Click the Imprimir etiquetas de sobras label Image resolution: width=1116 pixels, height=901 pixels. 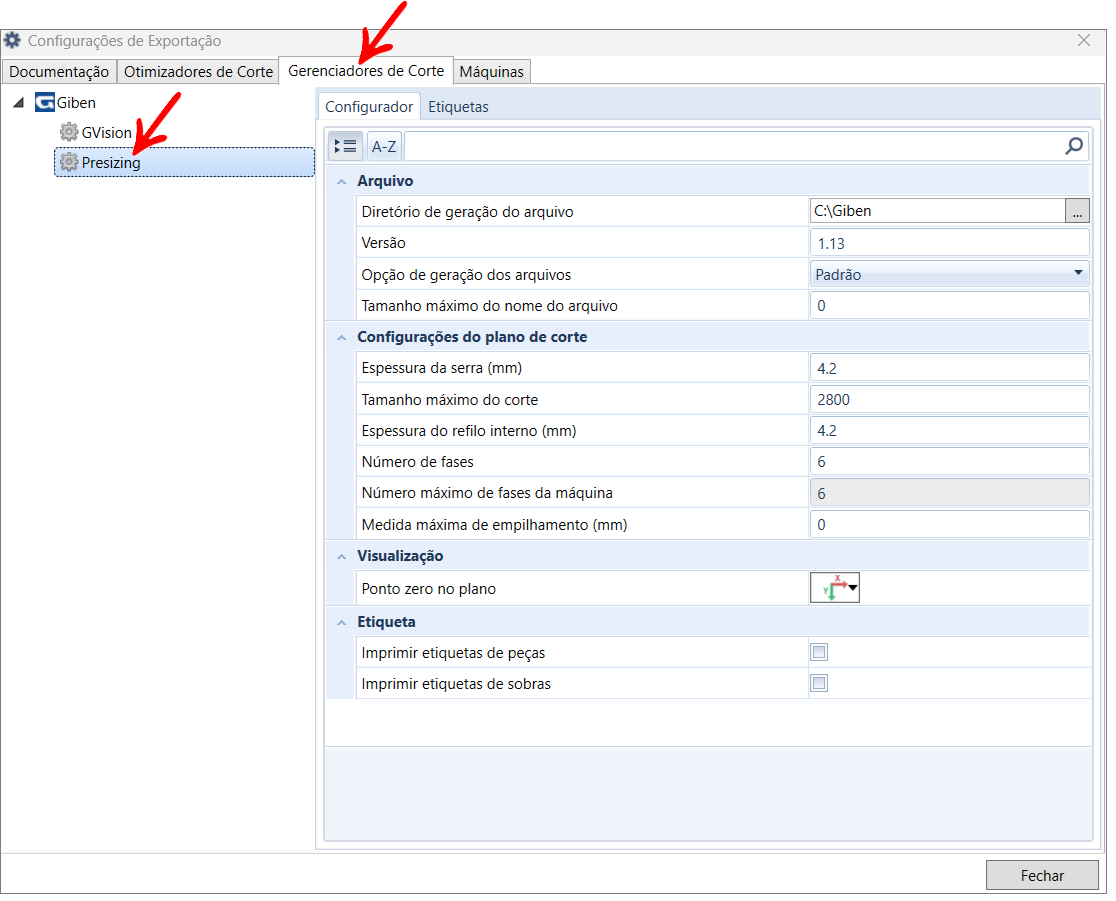click(x=456, y=684)
